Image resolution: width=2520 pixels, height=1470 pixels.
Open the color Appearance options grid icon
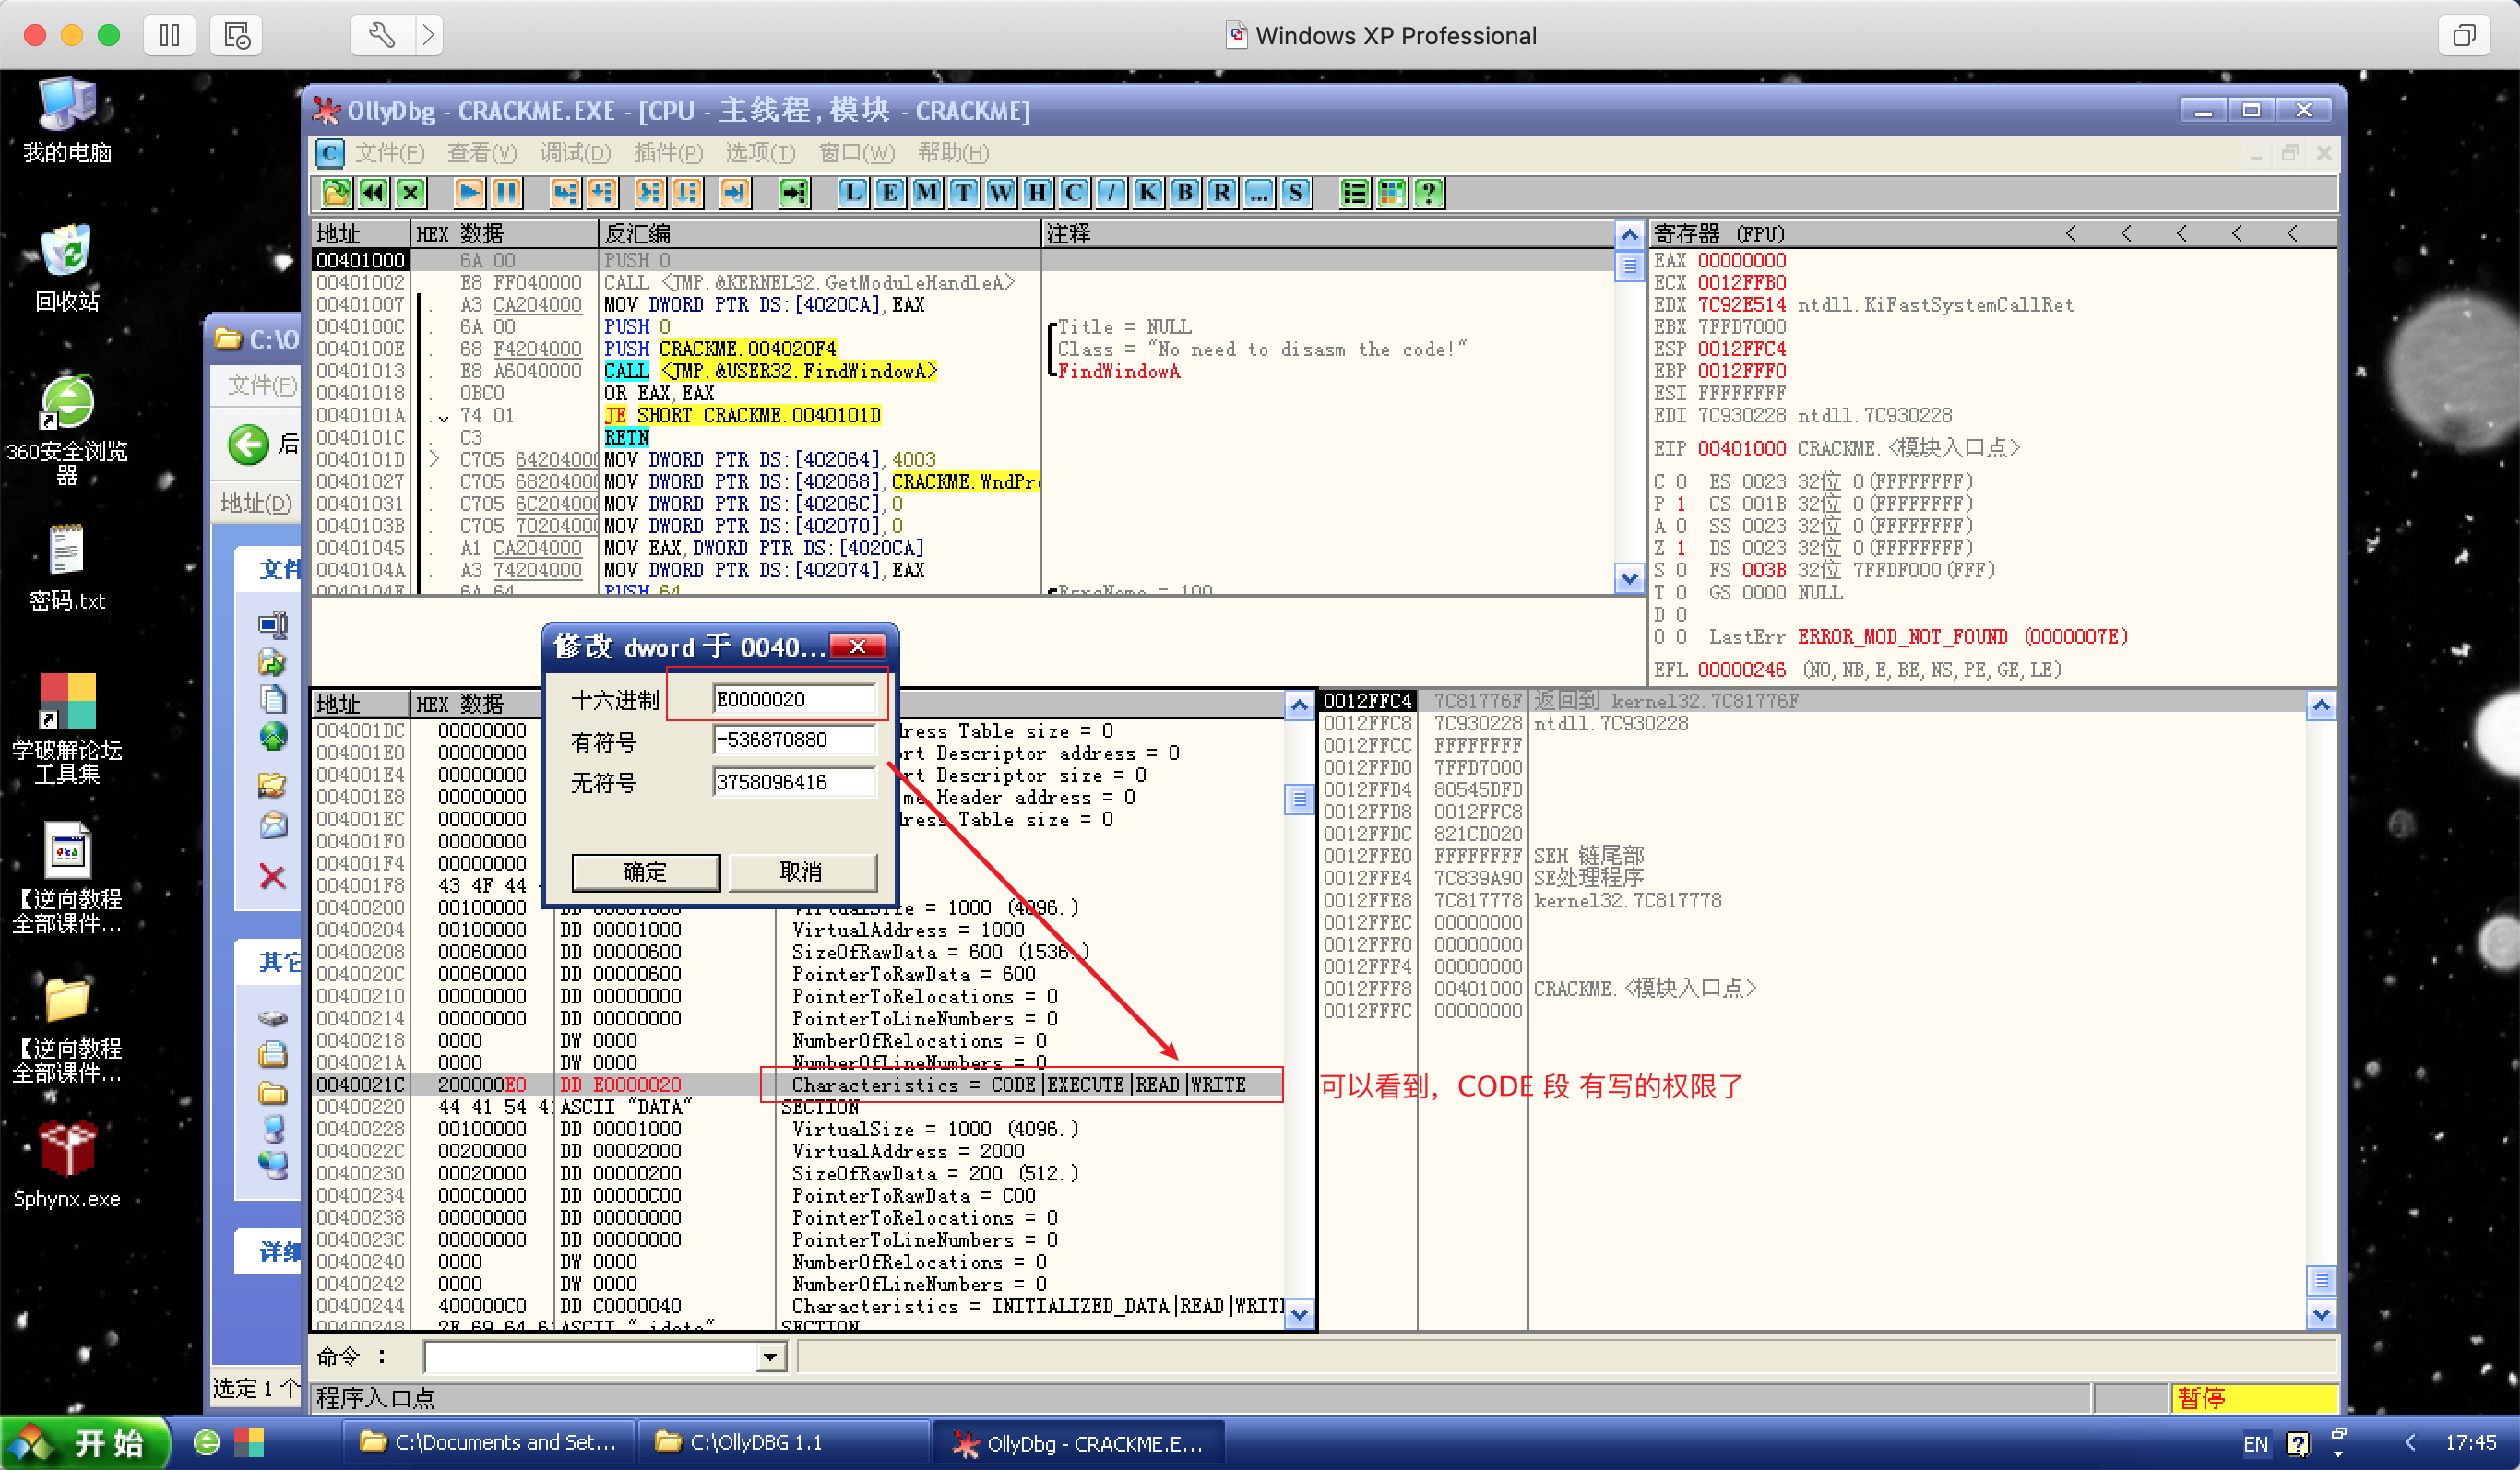tap(1392, 192)
